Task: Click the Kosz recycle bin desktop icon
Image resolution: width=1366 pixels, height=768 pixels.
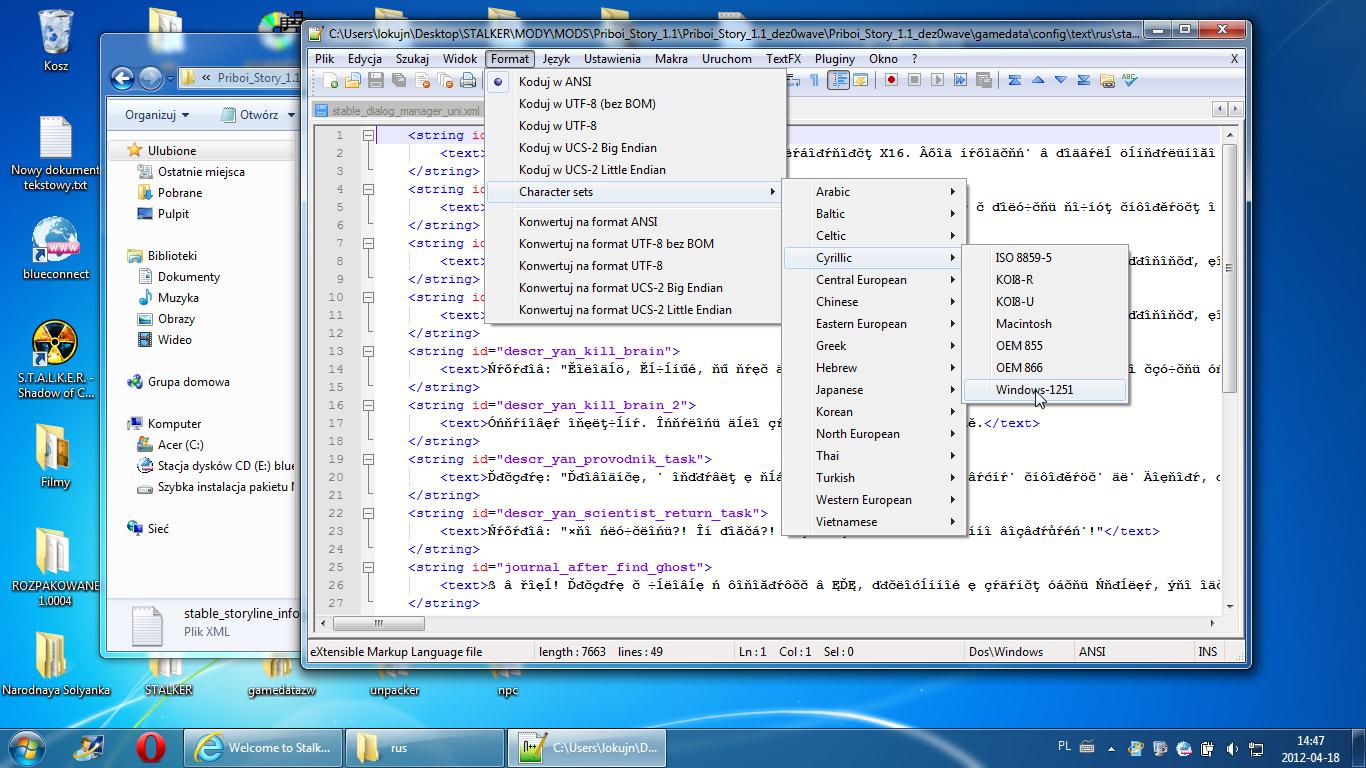Action: [x=55, y=40]
